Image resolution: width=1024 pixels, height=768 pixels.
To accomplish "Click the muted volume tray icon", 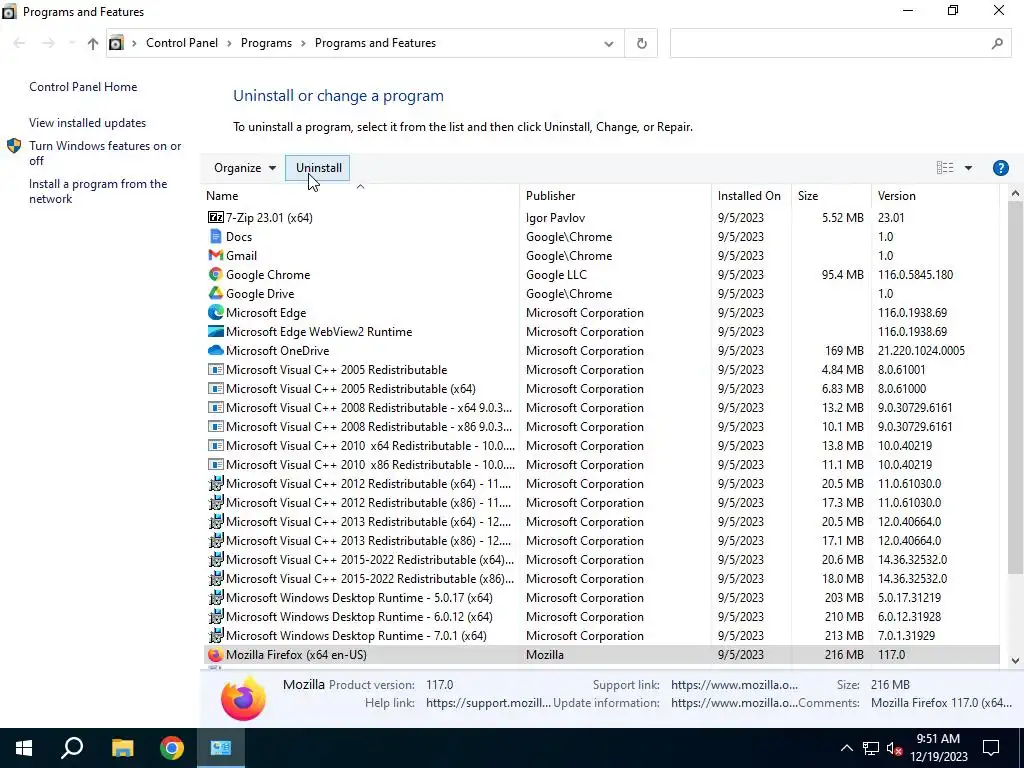I will click(x=895, y=748).
